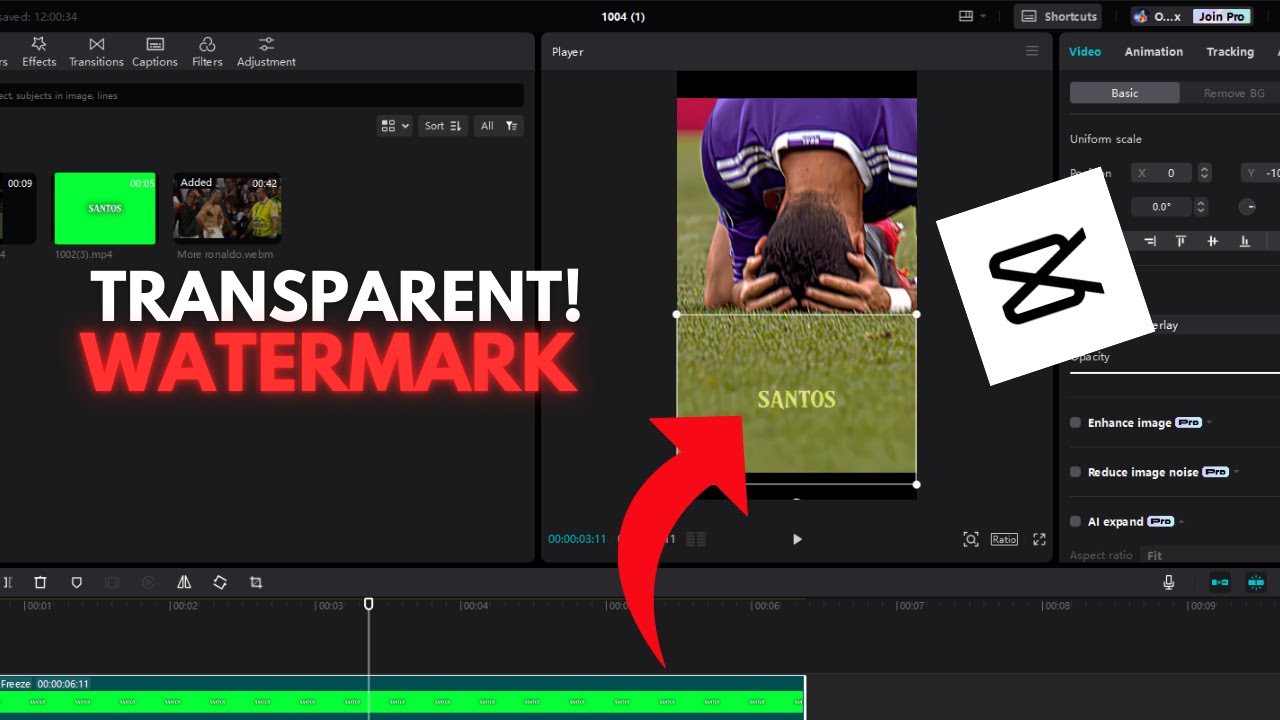Click the user account avatar
The image size is (1280, 720).
click(x=1140, y=16)
